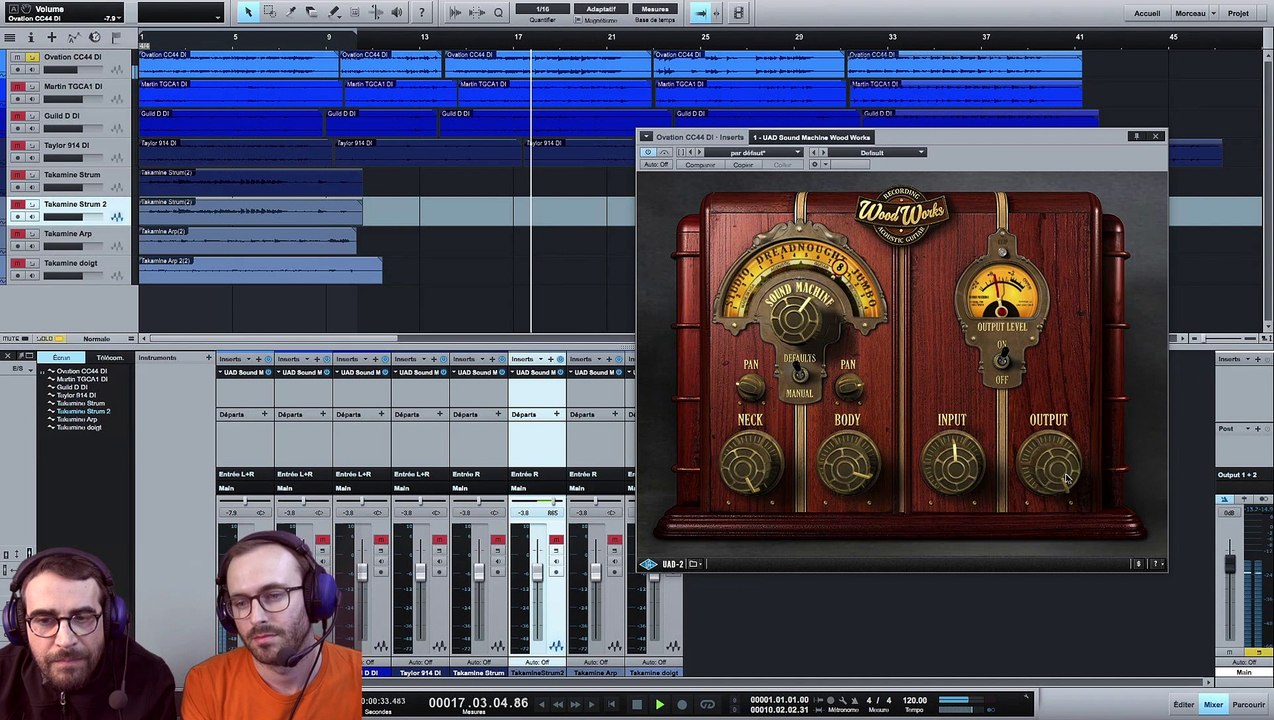Open the Parcourir browser
1274x720 pixels.
(x=1248, y=705)
